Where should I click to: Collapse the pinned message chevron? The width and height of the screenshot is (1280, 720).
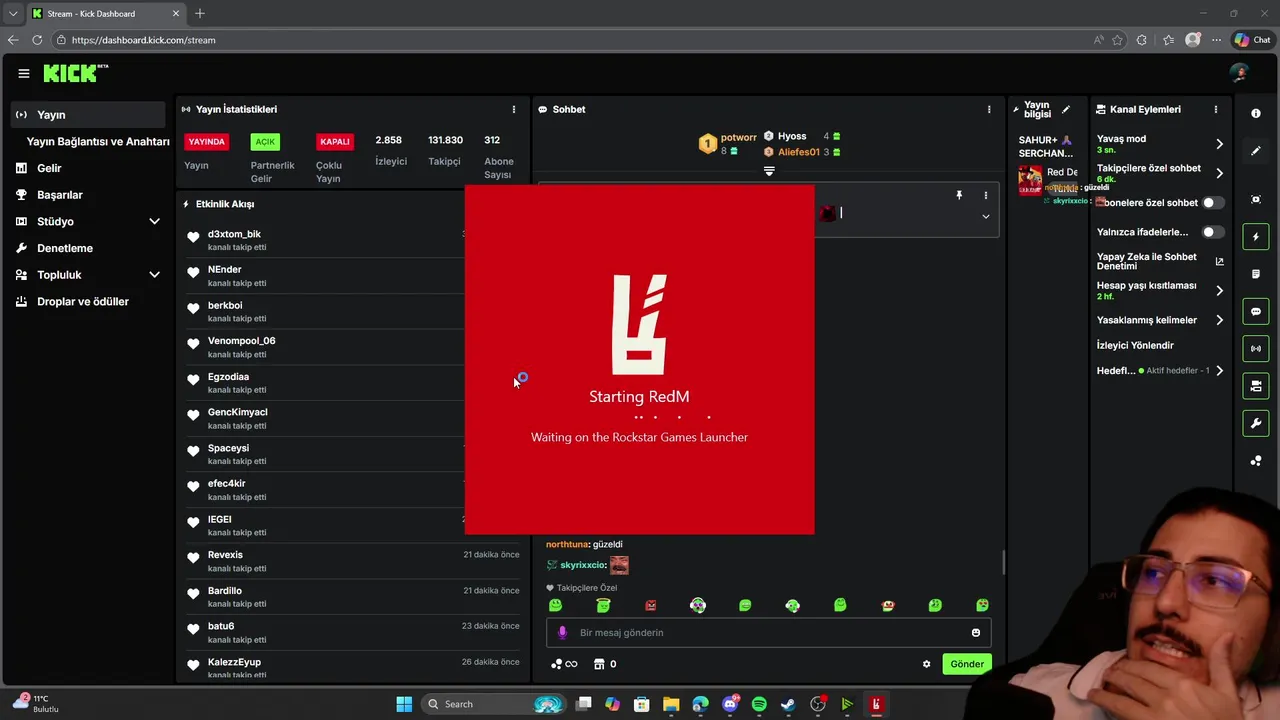pos(985,216)
